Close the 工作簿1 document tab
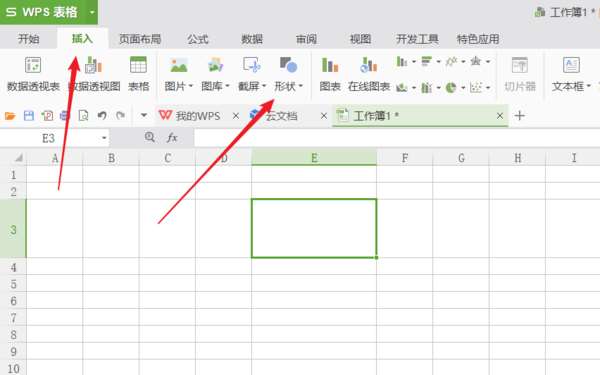600x375 pixels. [500, 116]
